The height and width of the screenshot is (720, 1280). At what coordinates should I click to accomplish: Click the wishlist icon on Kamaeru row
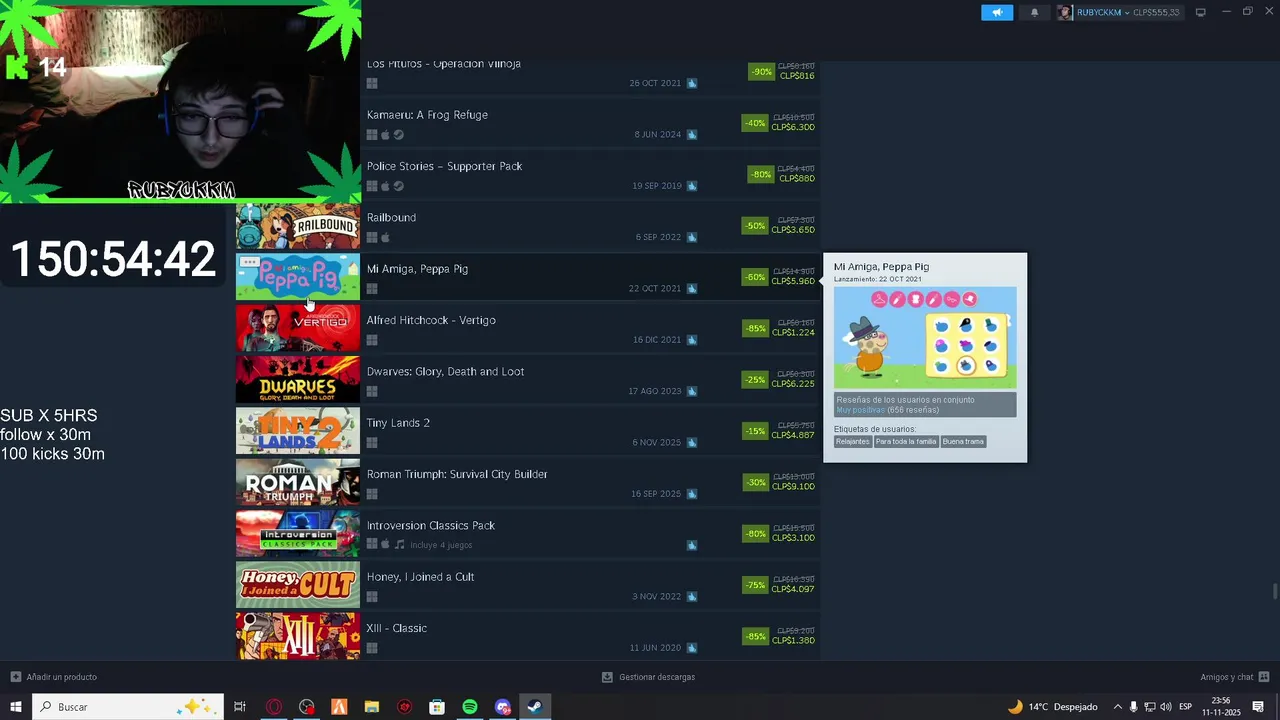point(692,134)
